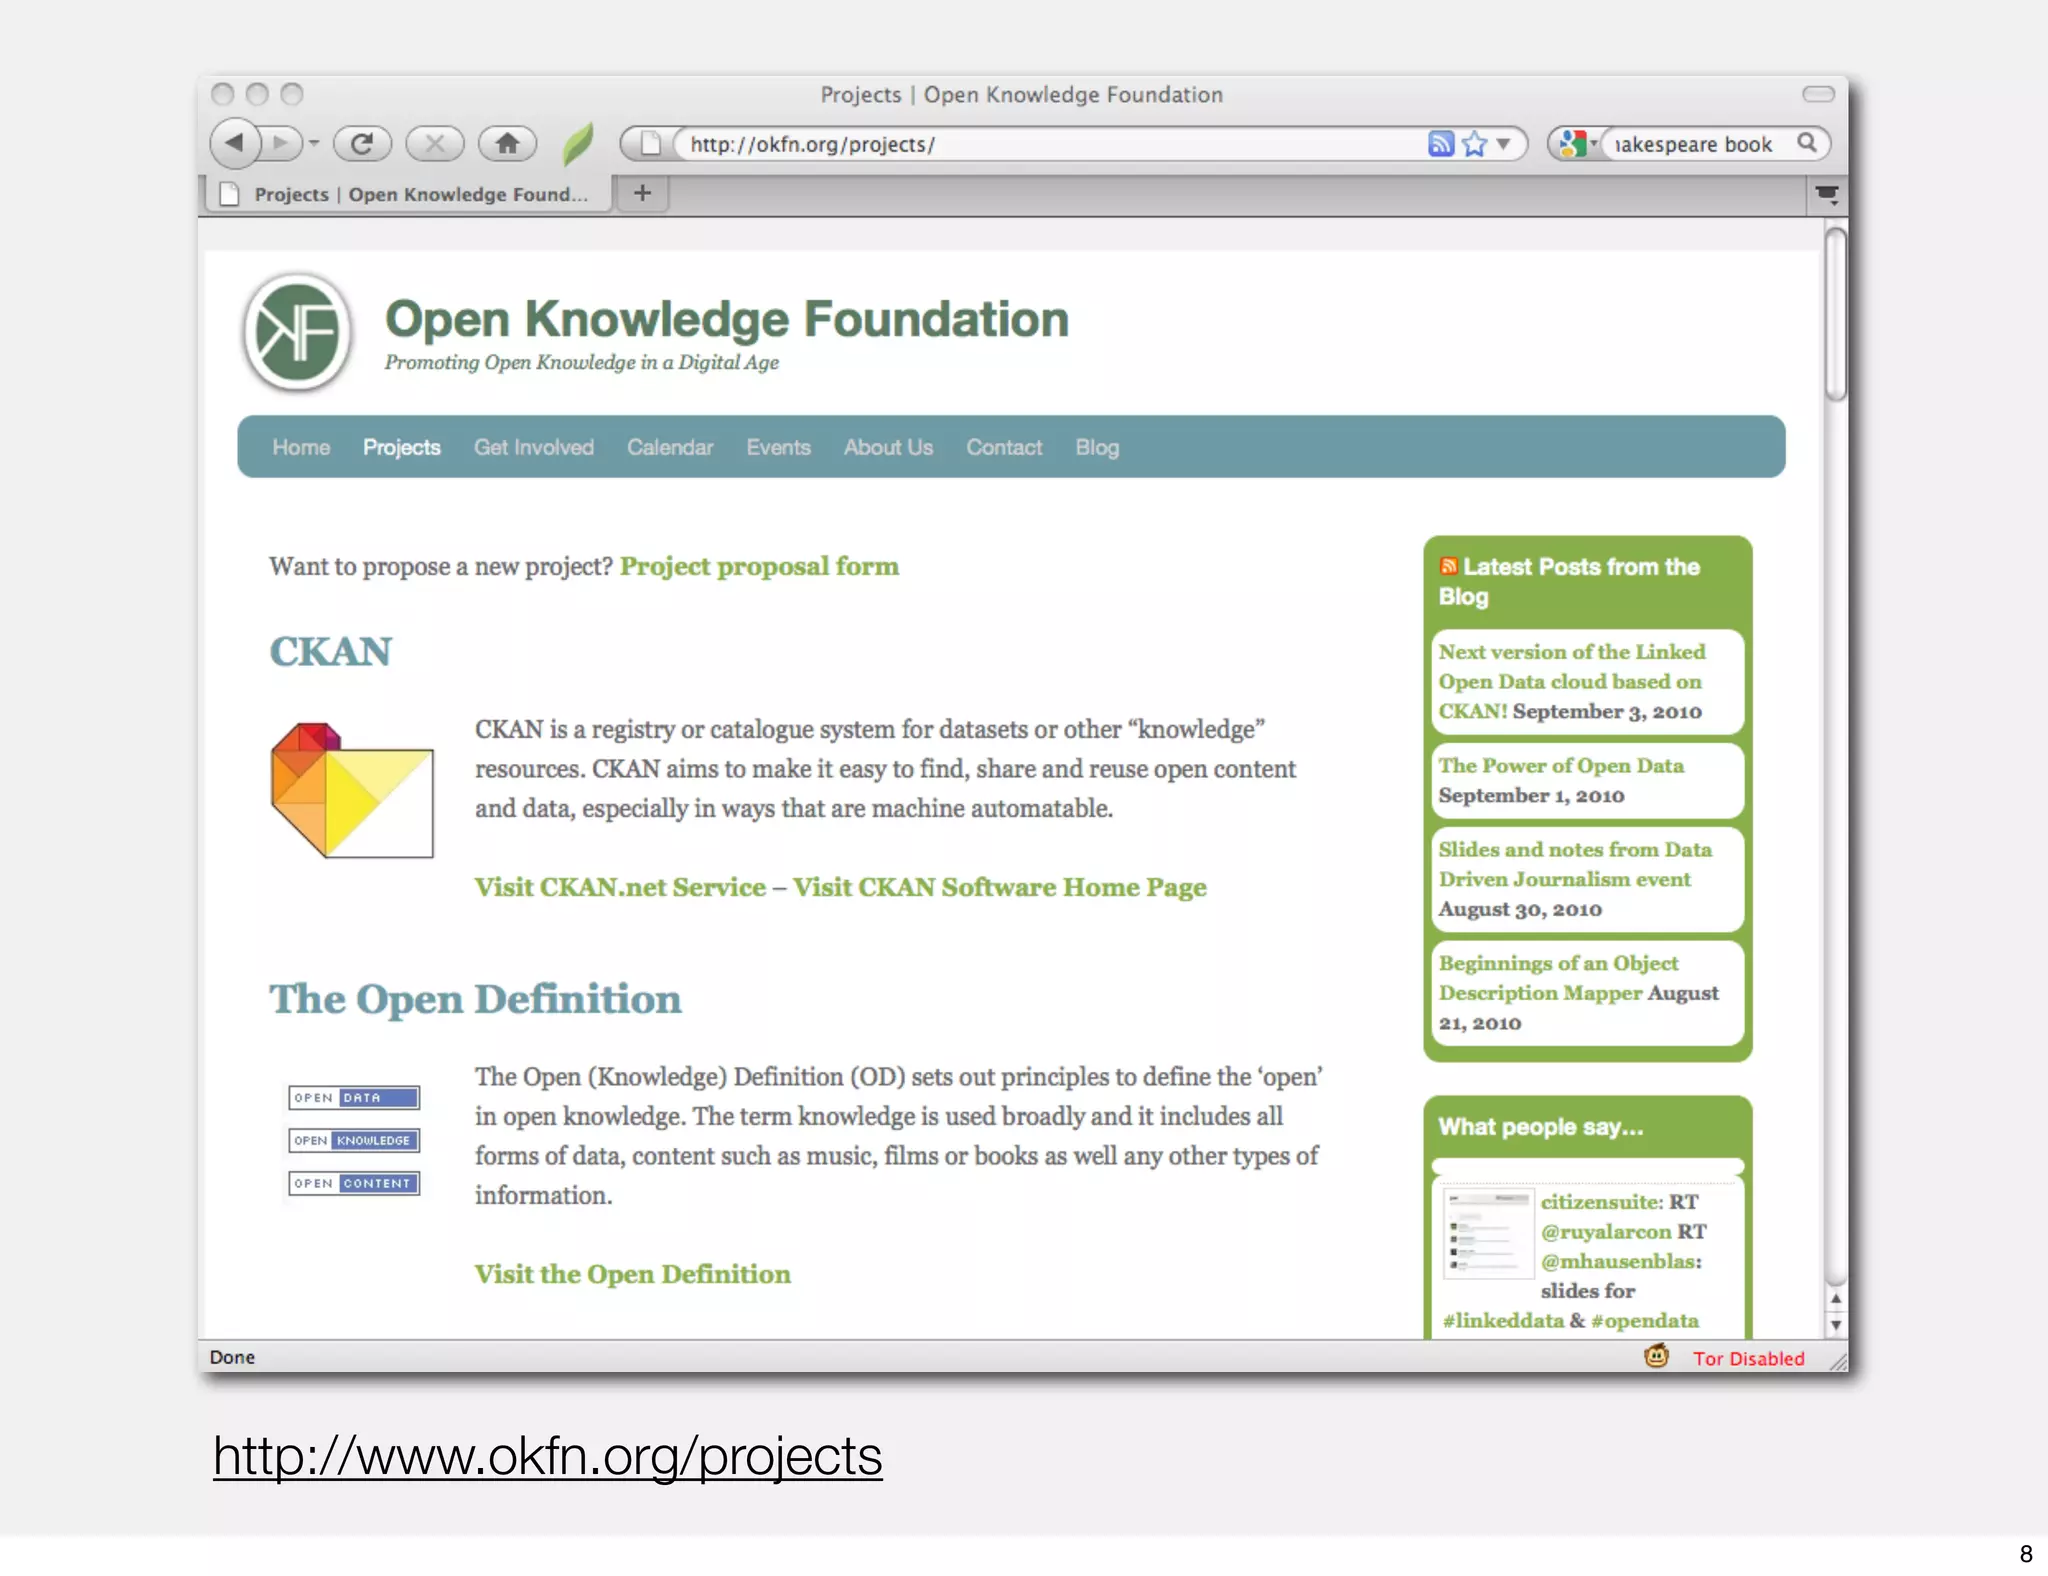Open the '@ruyalarcon' mention link
2048x1576 pixels.
click(1606, 1232)
